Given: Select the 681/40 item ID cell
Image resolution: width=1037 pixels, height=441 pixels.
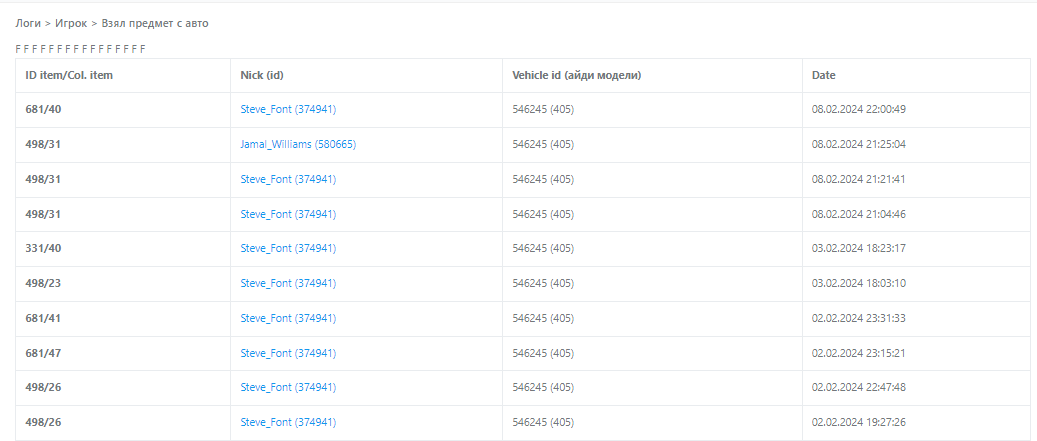Looking at the screenshot, I should click(44, 109).
